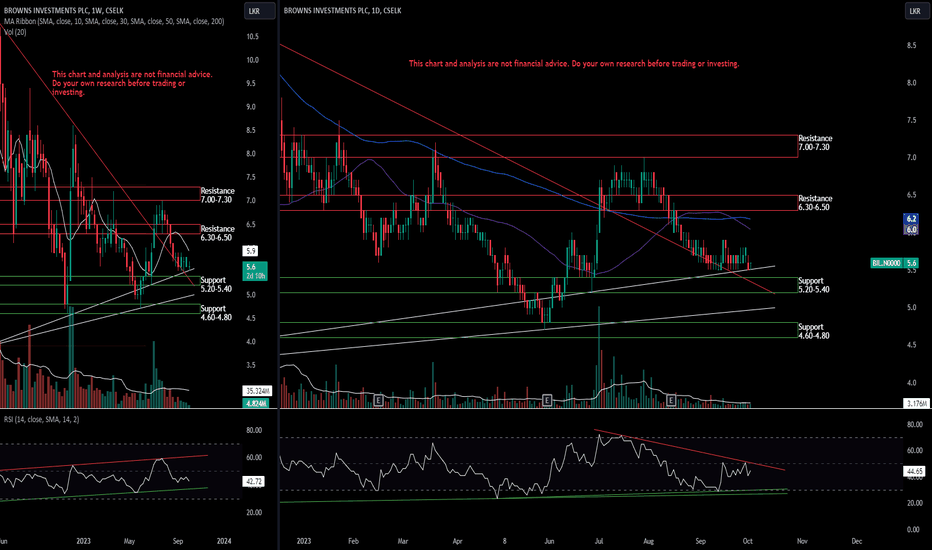Viewport: 932px width, 550px height.
Task: Click the 6.2 moving average price tag
Action: click(912, 218)
